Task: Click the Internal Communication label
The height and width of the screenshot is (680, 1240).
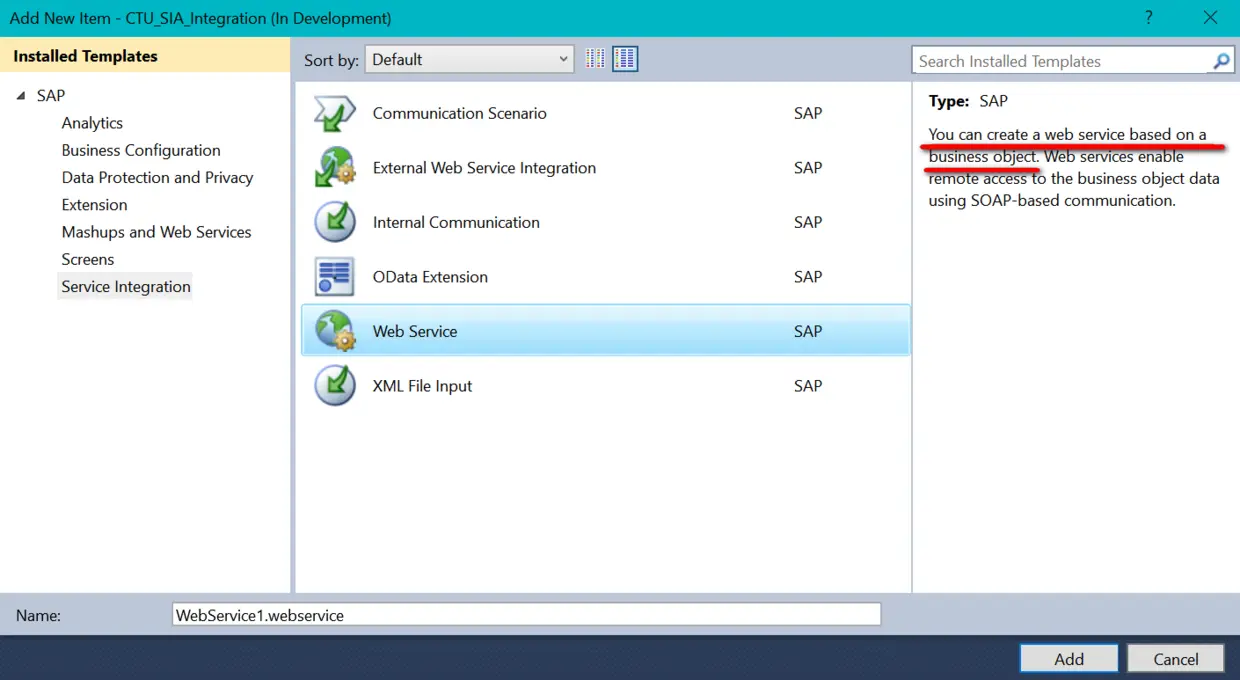Action: [456, 222]
